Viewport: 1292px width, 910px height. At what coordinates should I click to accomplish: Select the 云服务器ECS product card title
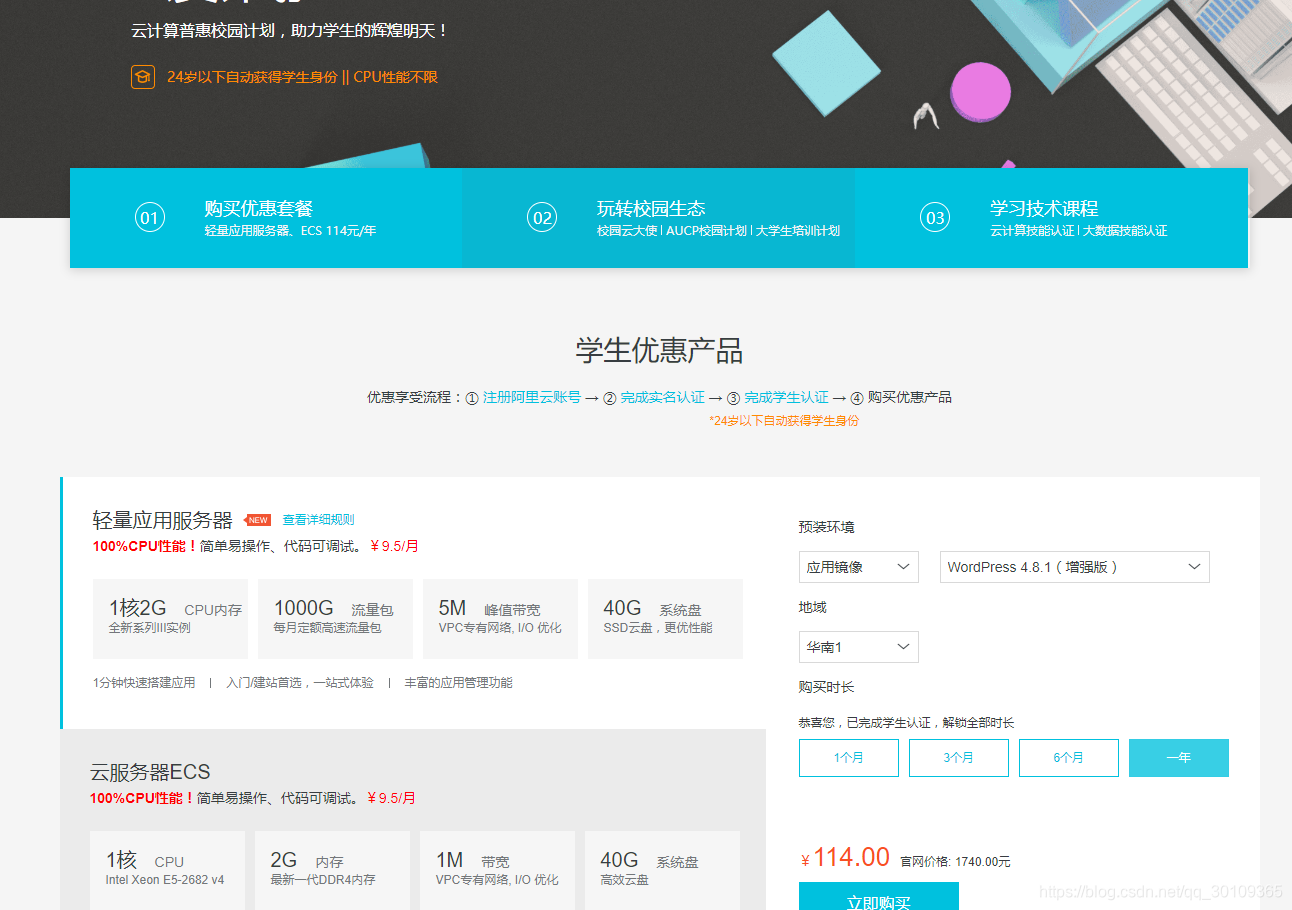click(150, 772)
